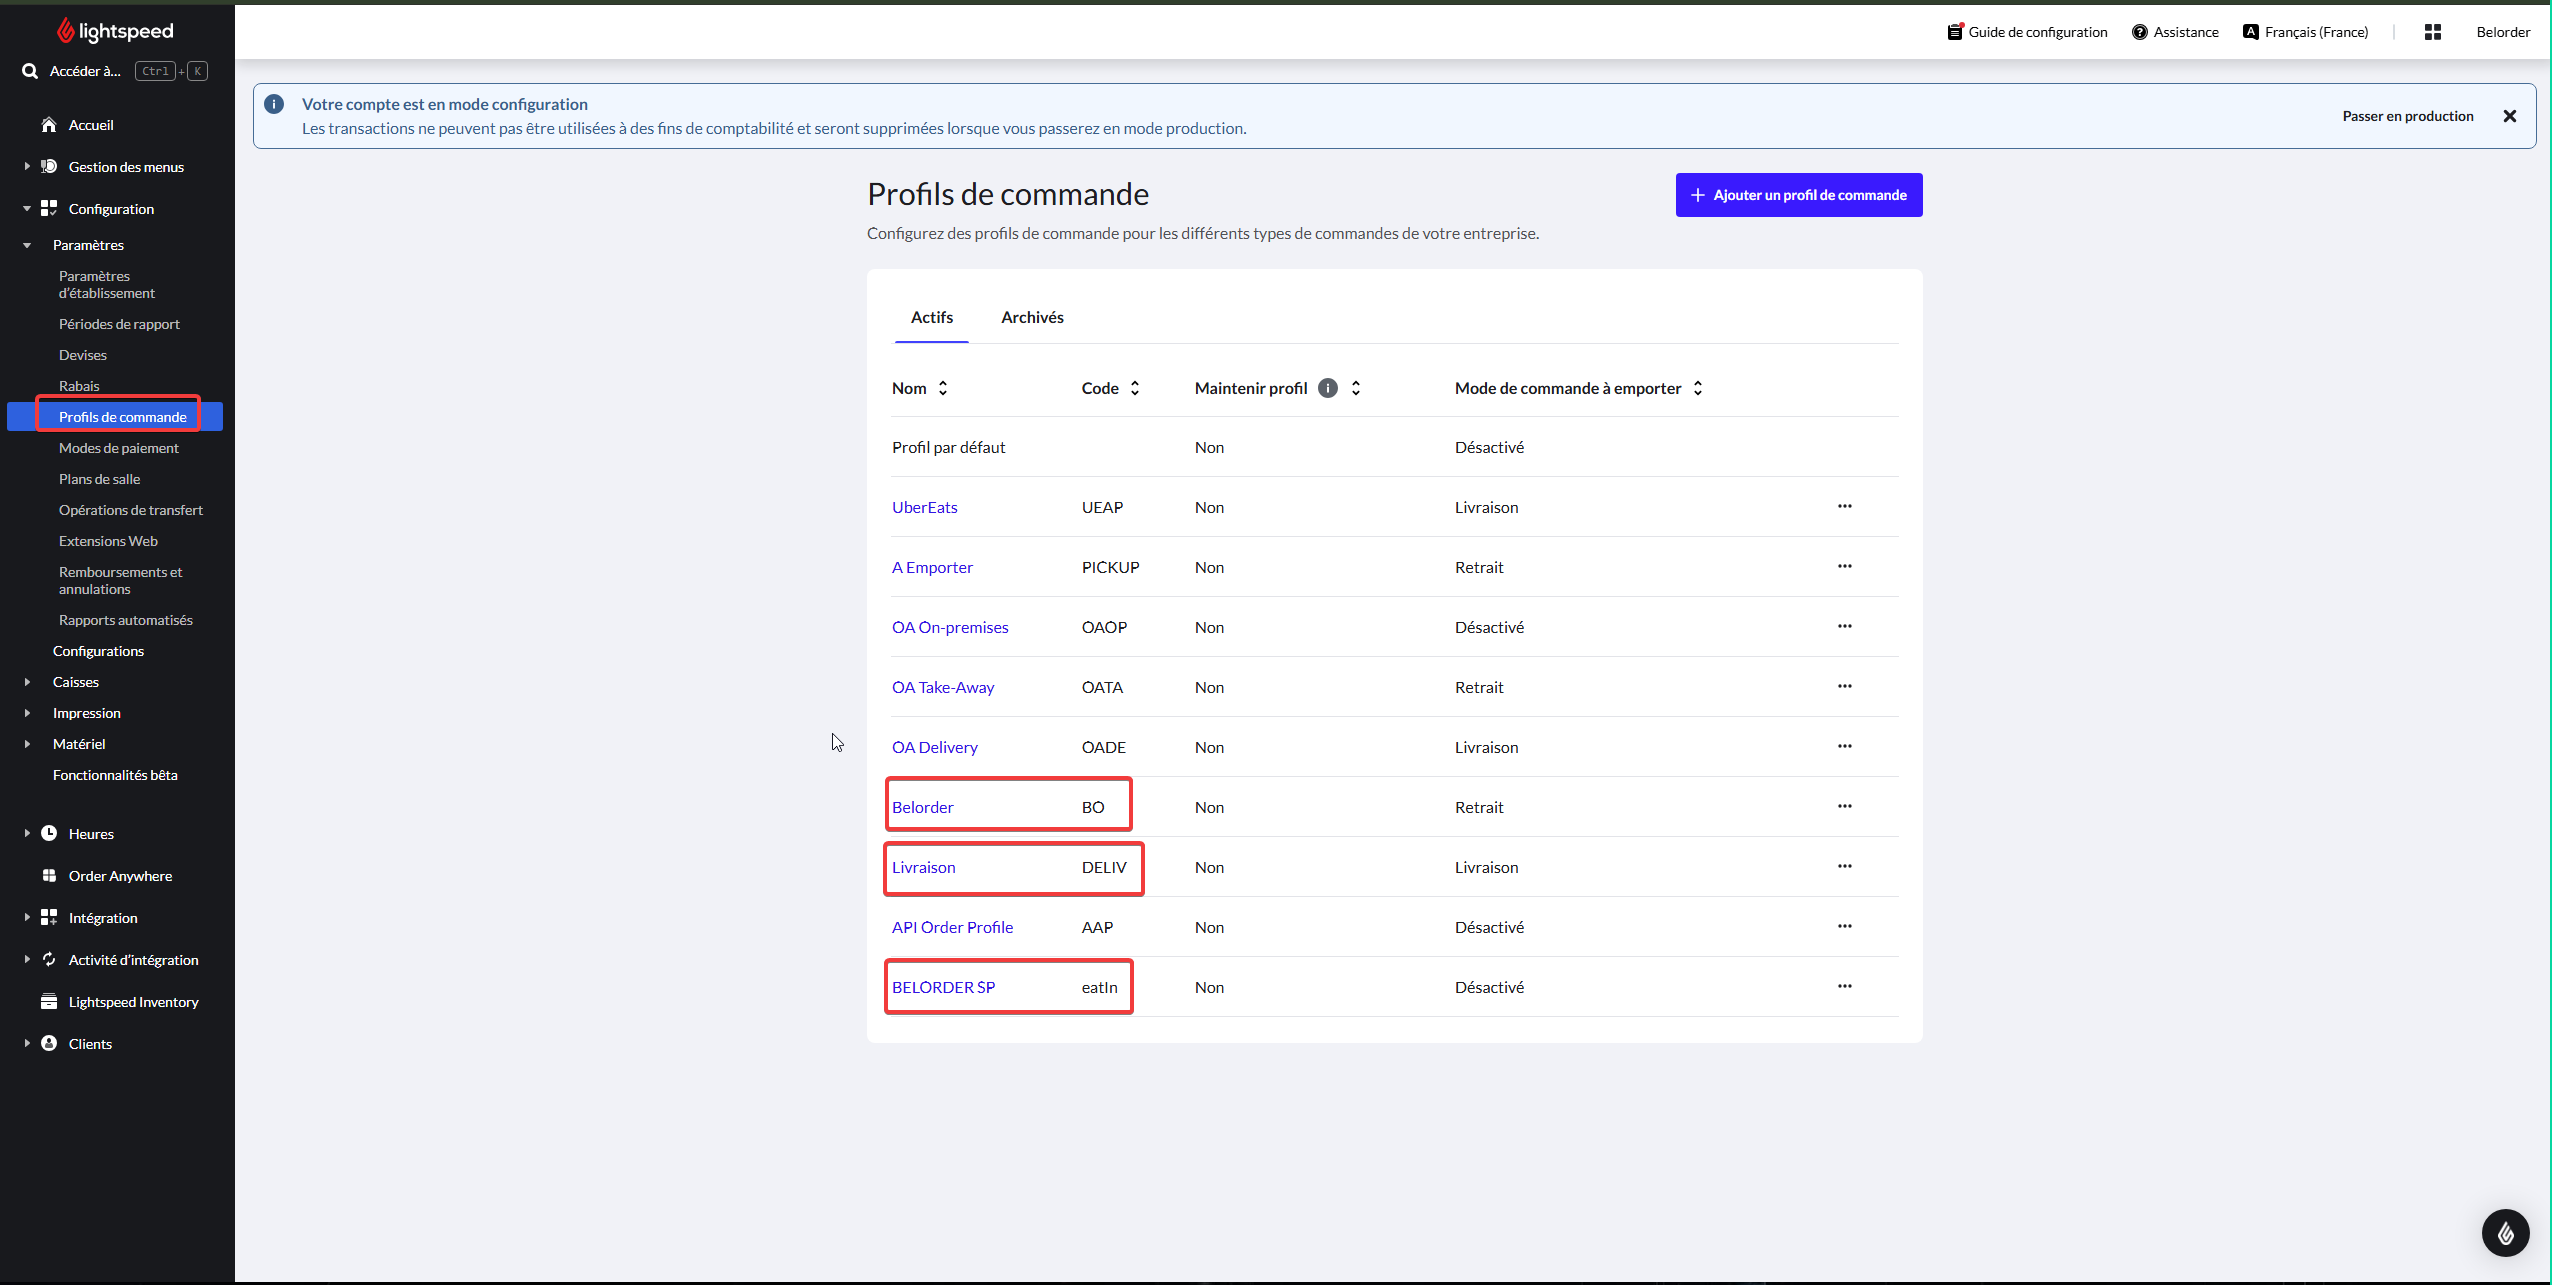
Task: Open Gestion des menus section
Action: 126,167
